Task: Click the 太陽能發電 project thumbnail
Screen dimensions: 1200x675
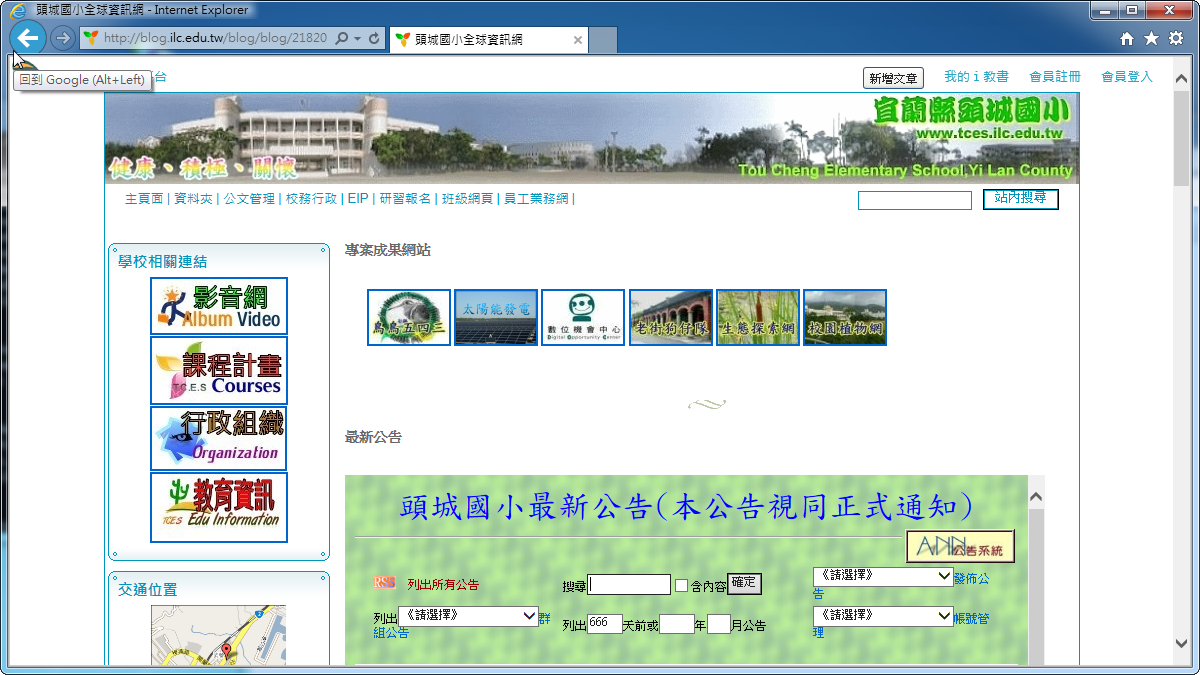Action: [x=496, y=318]
